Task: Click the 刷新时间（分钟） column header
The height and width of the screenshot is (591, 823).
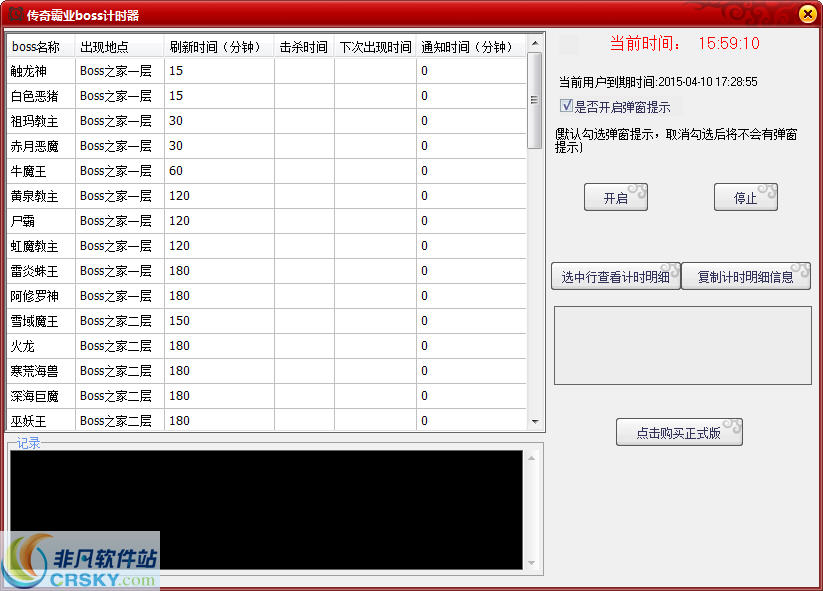Action: pyautogui.click(x=219, y=47)
